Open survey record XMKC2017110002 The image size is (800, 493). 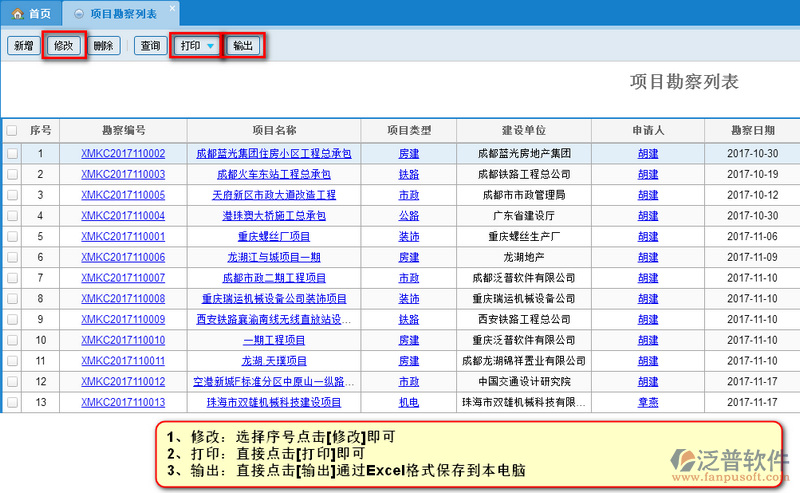123,154
